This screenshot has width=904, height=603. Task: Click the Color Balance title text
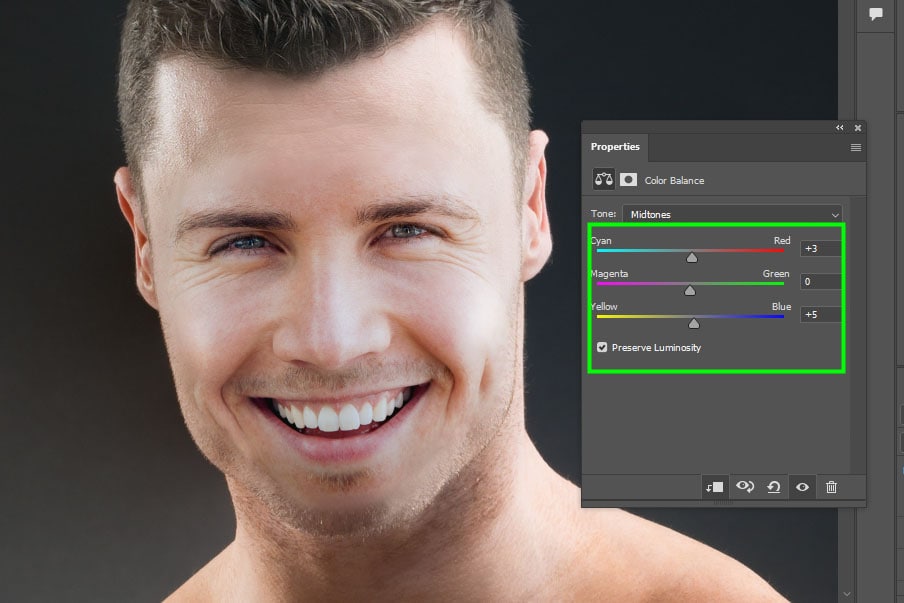[x=674, y=180]
